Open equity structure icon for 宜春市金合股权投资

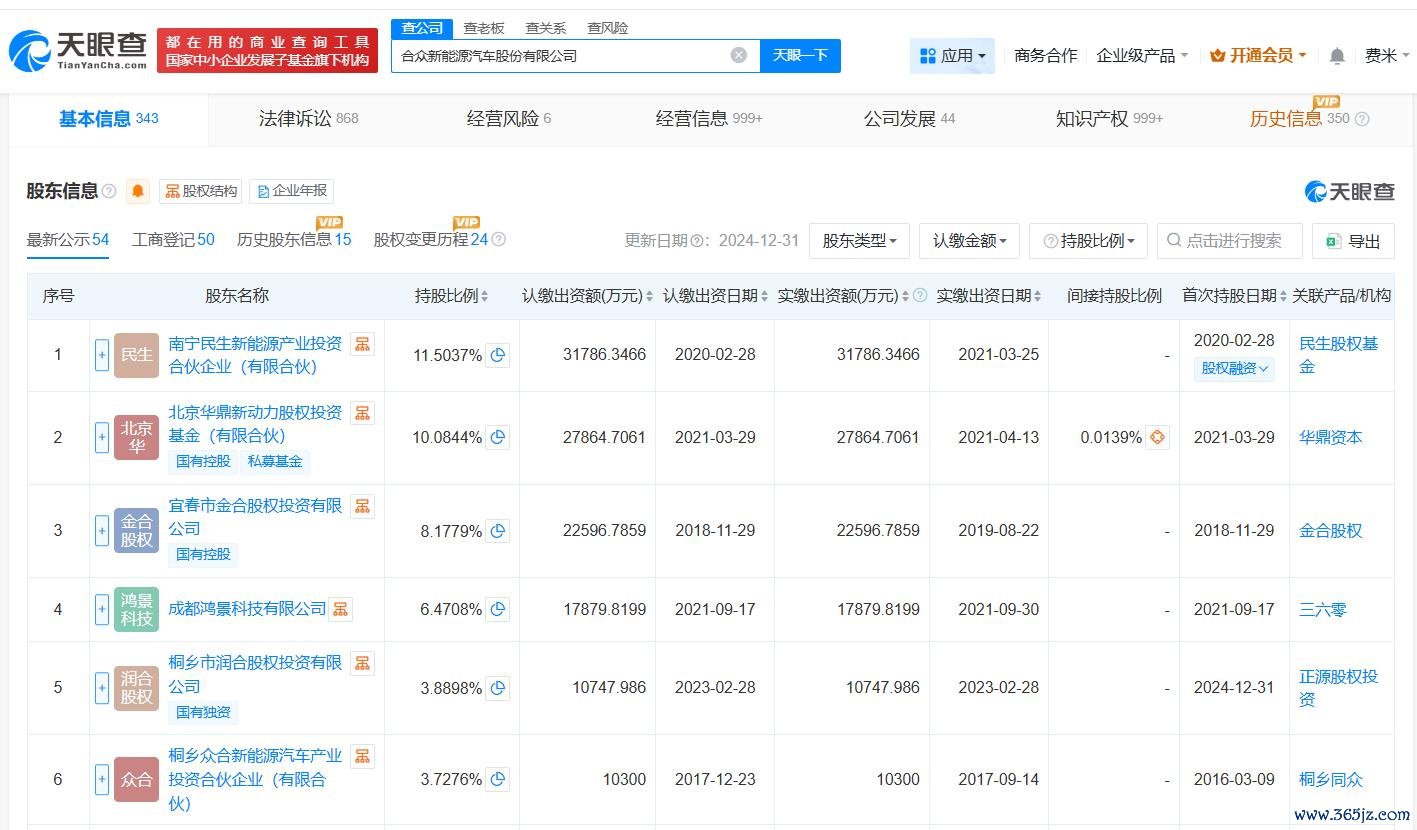tap(362, 506)
